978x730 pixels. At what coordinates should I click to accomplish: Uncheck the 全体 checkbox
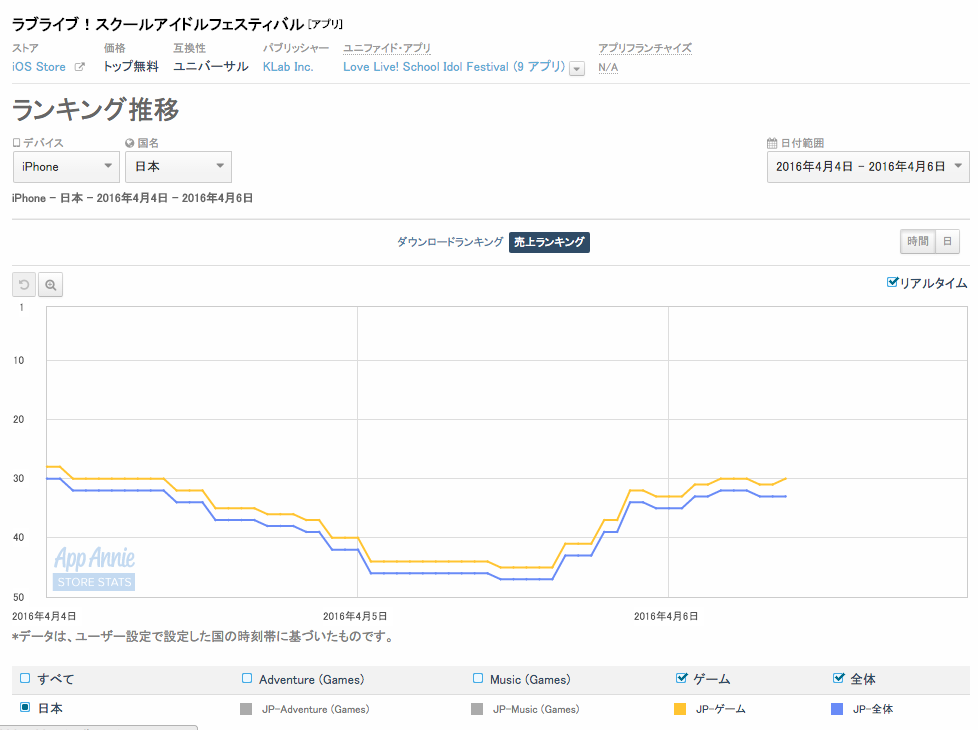(x=838, y=679)
